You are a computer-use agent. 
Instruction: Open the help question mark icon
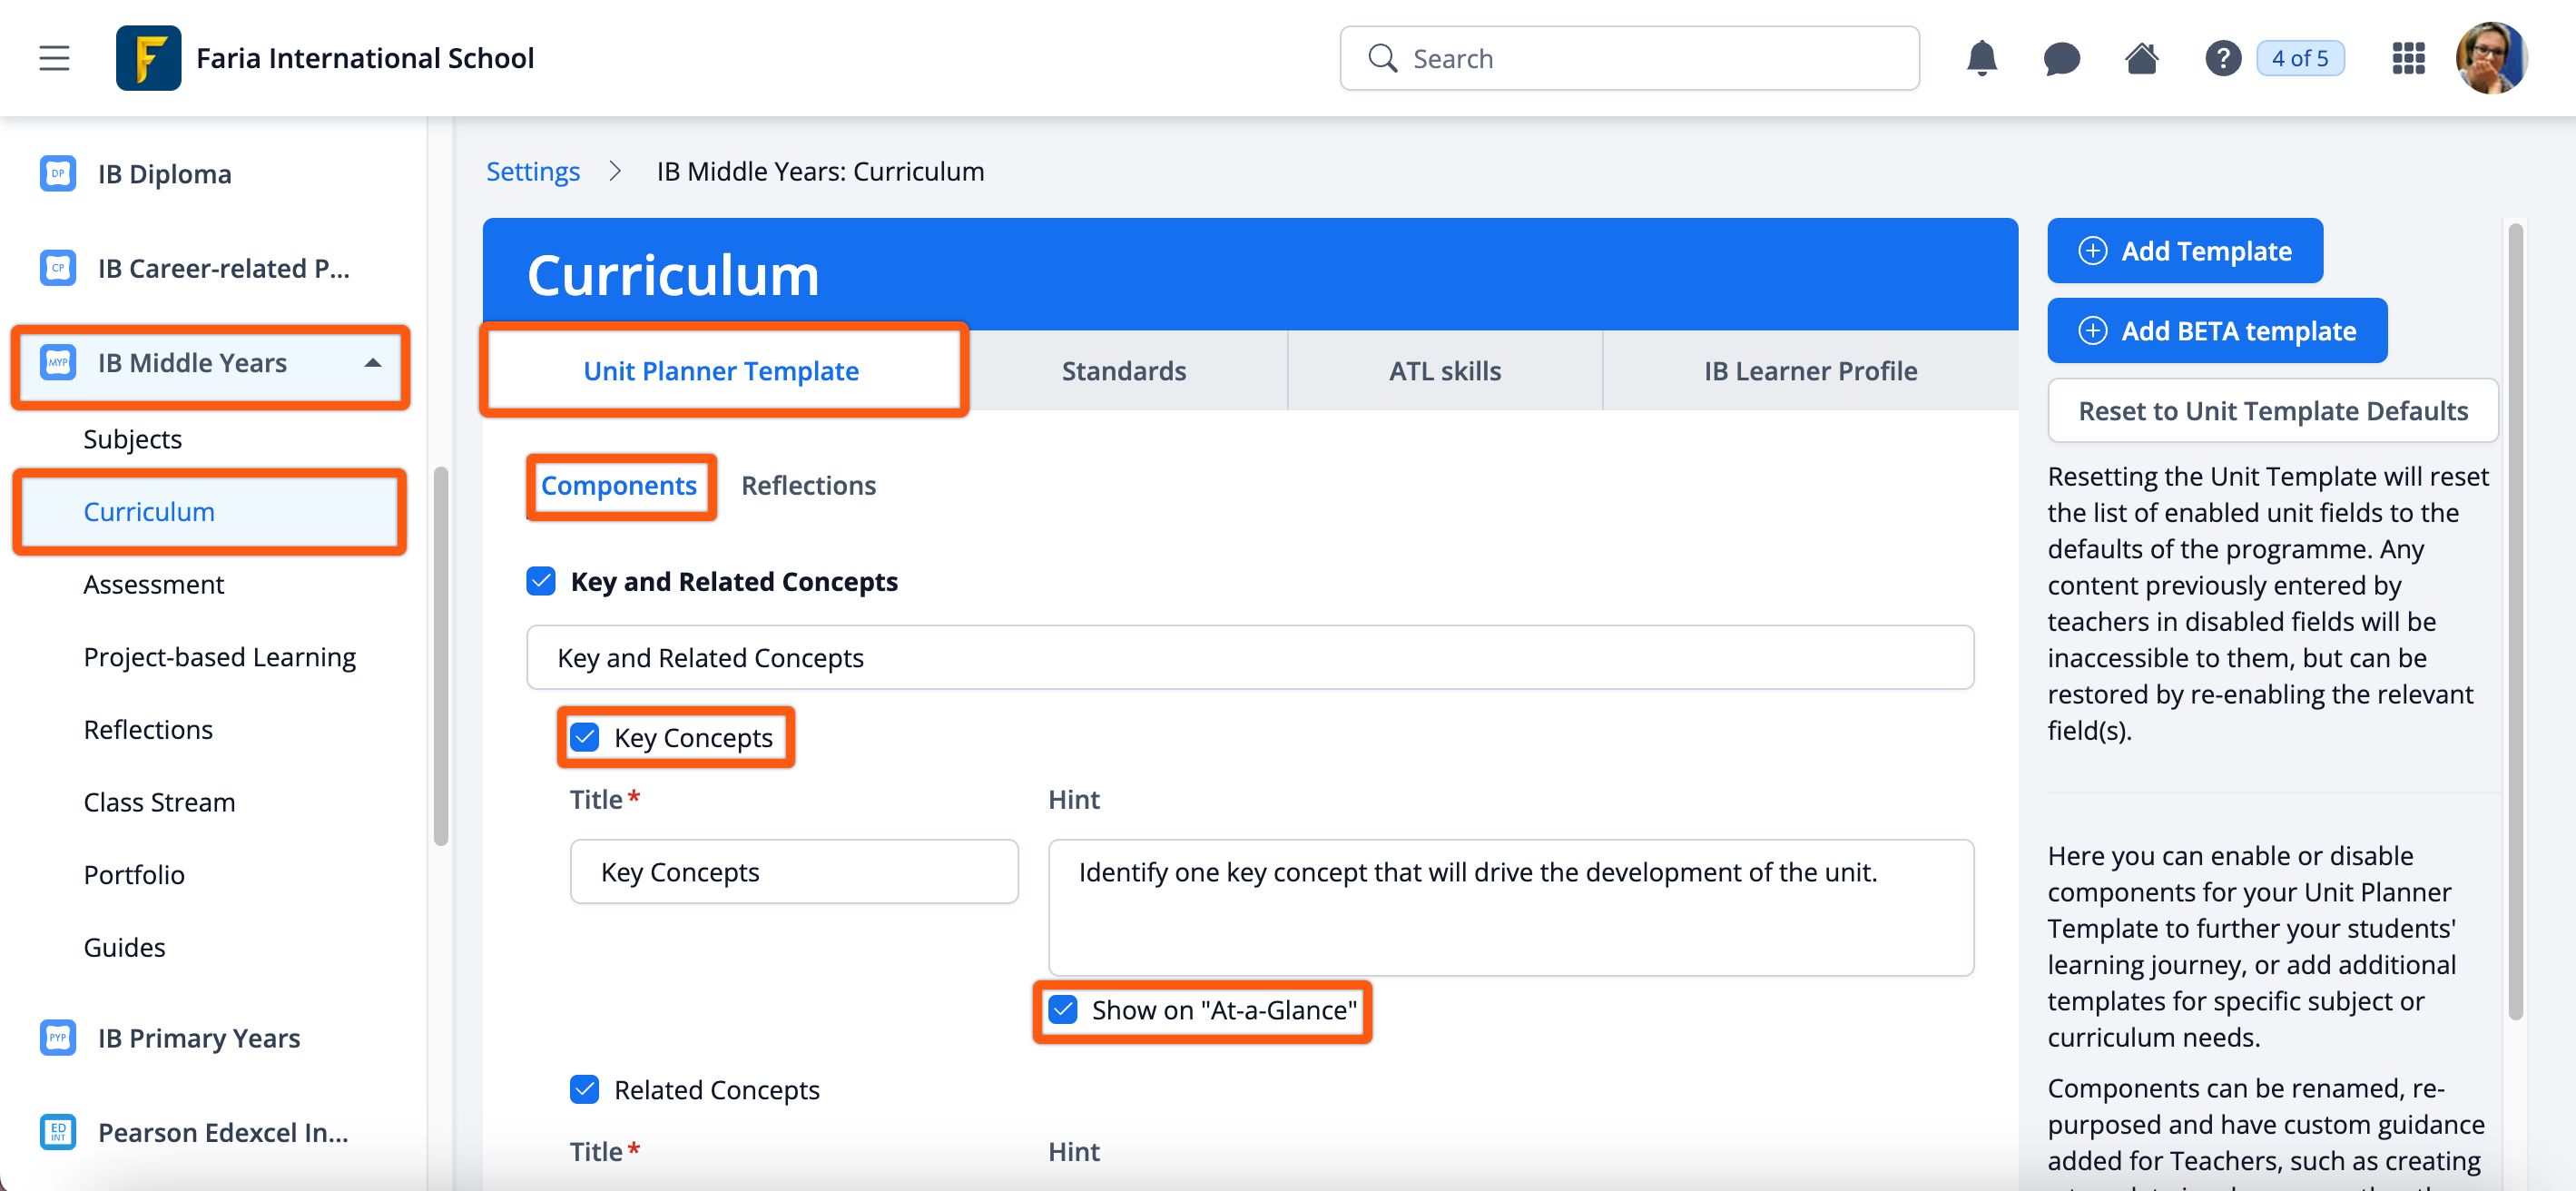(x=2222, y=58)
